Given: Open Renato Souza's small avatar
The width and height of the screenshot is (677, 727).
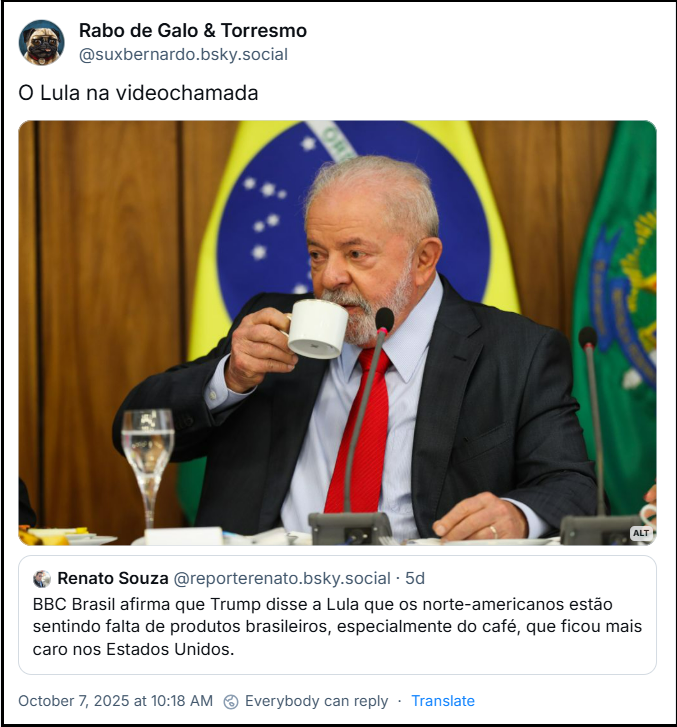Looking at the screenshot, I should pyautogui.click(x=42, y=579).
